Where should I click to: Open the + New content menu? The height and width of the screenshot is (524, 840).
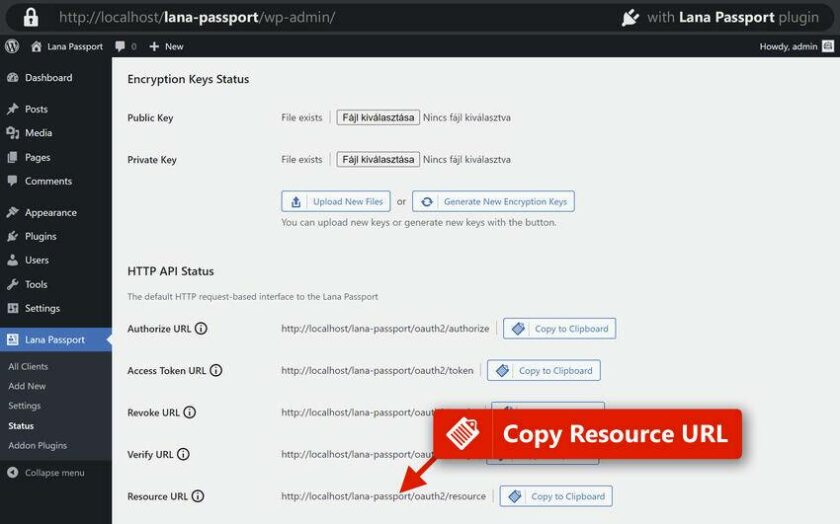167,46
